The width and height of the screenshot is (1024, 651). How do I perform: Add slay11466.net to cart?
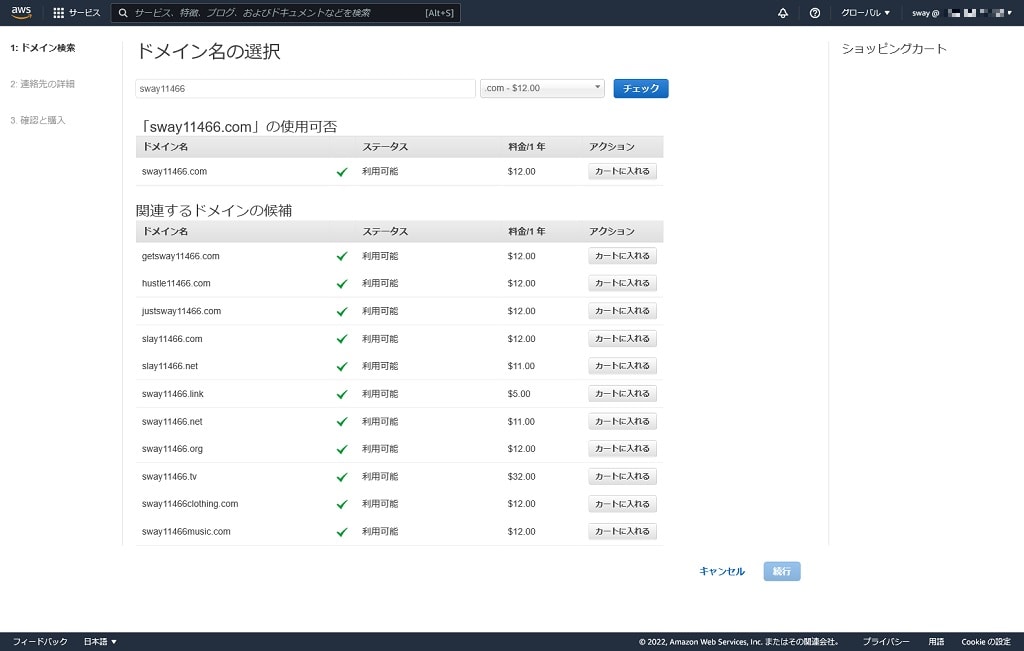pyautogui.click(x=622, y=366)
